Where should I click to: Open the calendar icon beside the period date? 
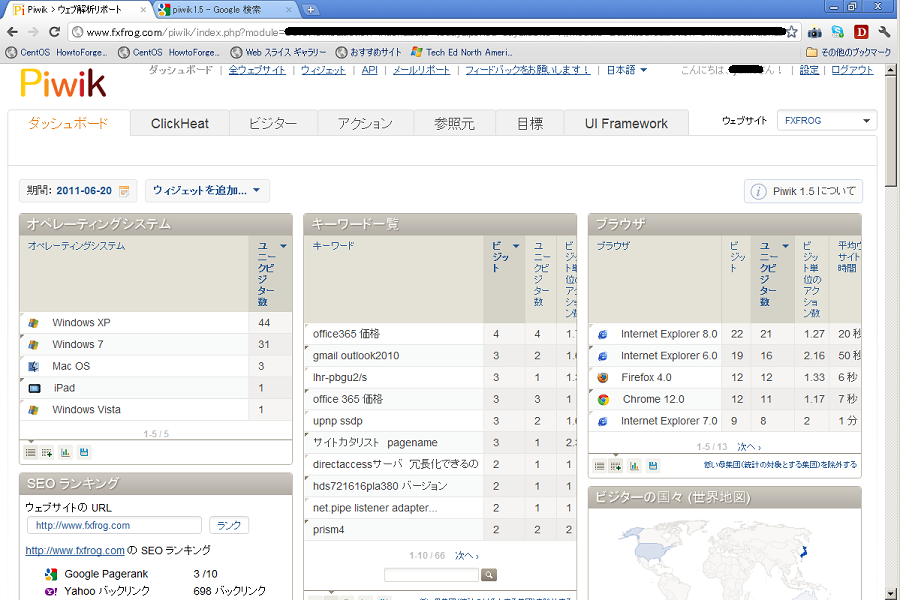124,191
